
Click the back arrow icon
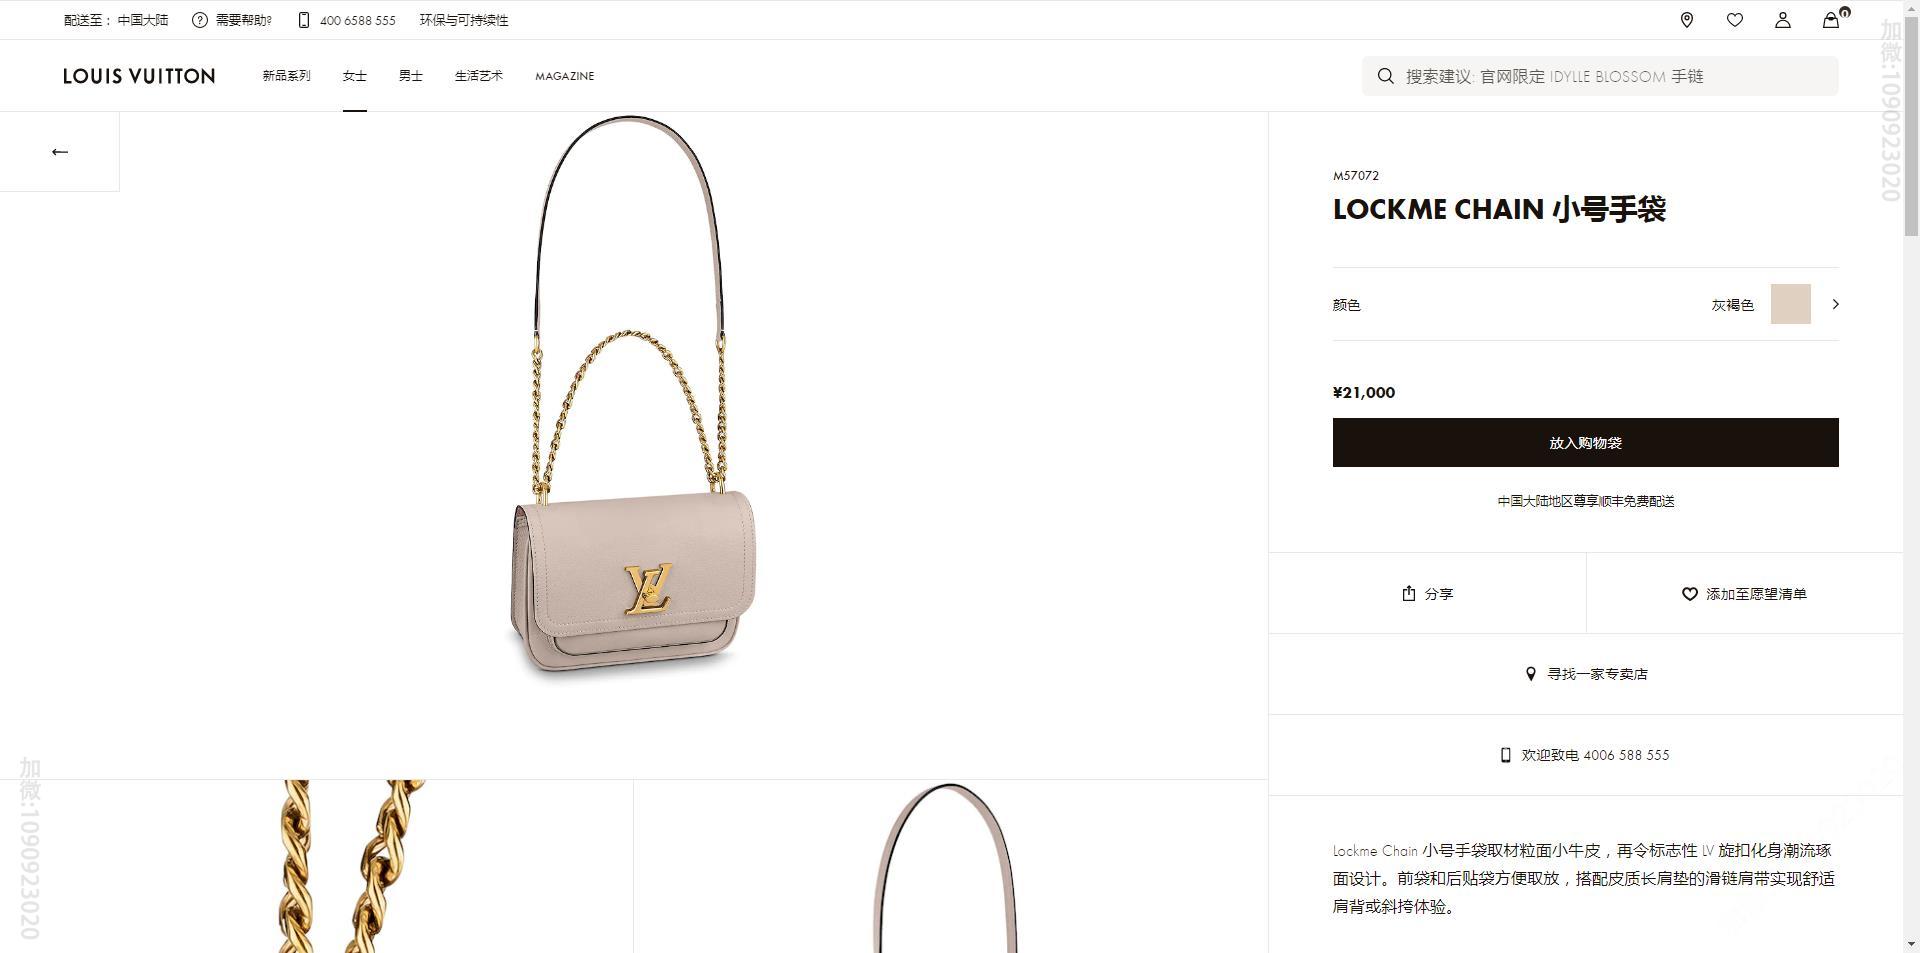[x=60, y=152]
